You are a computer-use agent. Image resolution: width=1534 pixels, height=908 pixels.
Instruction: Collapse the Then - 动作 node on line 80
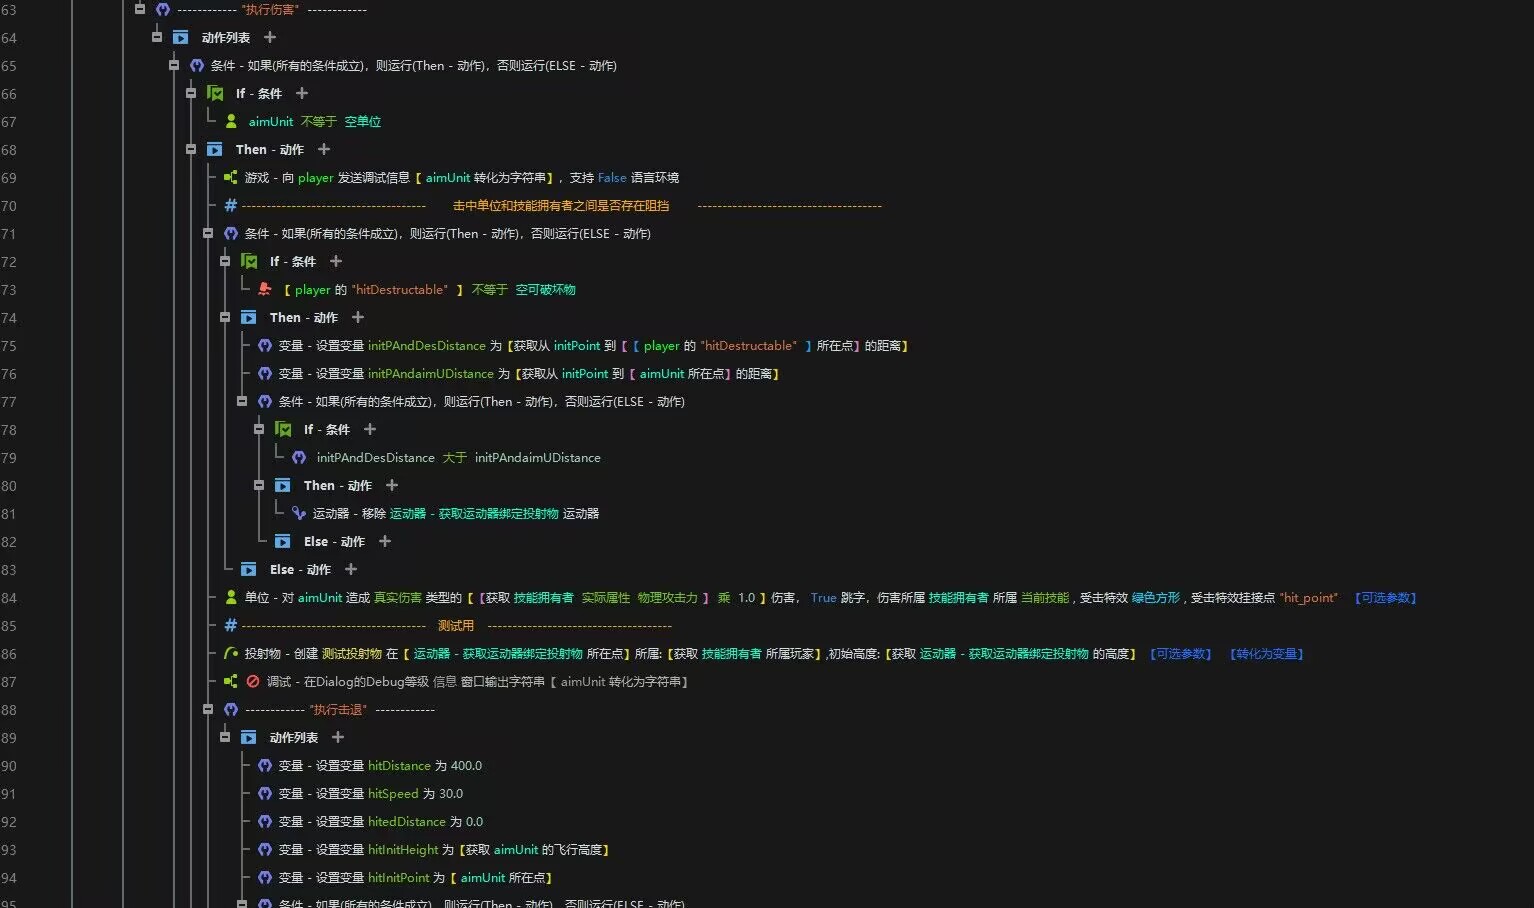(x=259, y=485)
